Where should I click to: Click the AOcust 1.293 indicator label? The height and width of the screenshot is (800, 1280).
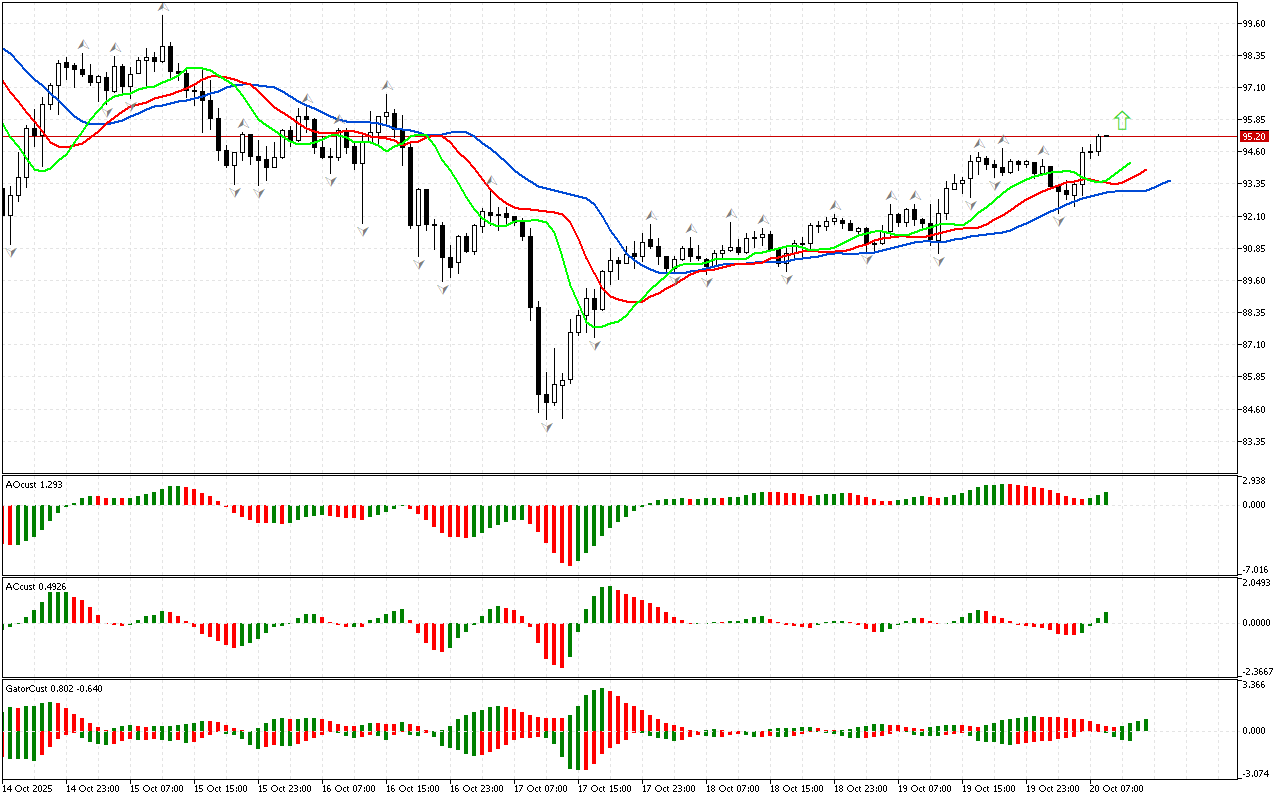[35, 485]
